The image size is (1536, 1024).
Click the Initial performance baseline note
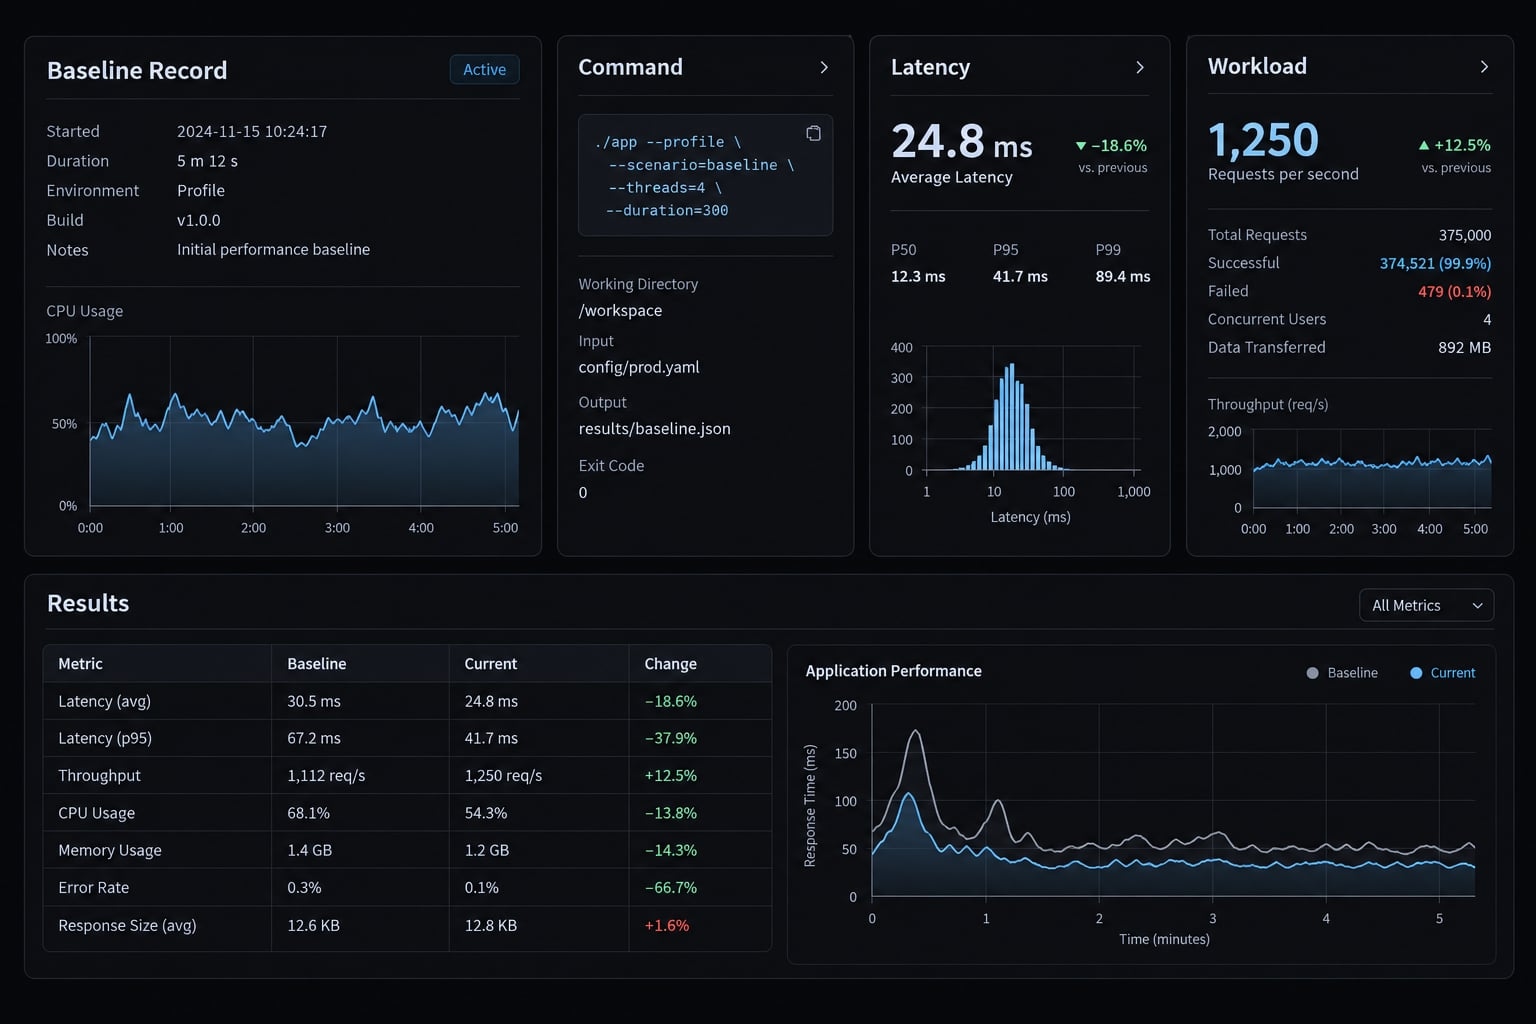pos(273,249)
